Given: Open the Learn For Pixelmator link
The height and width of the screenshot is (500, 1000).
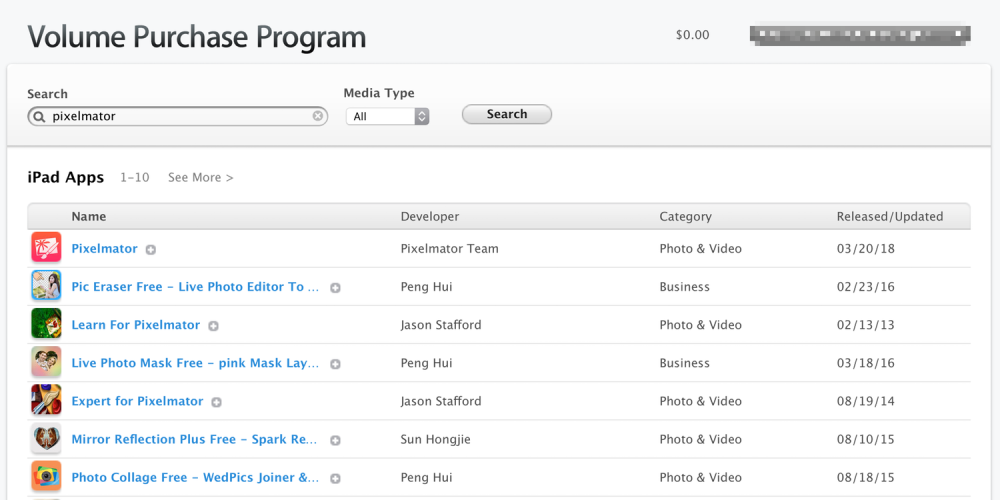Looking at the screenshot, I should 136,325.
